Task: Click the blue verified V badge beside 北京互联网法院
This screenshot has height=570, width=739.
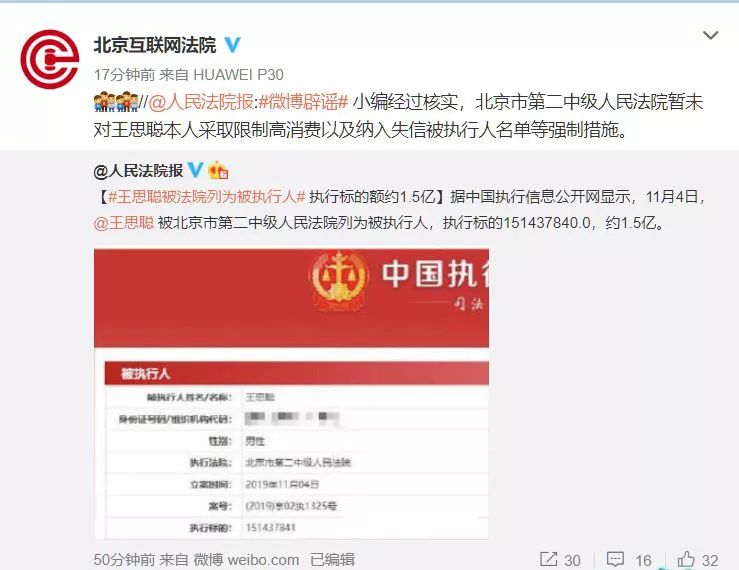Action: 232,45
